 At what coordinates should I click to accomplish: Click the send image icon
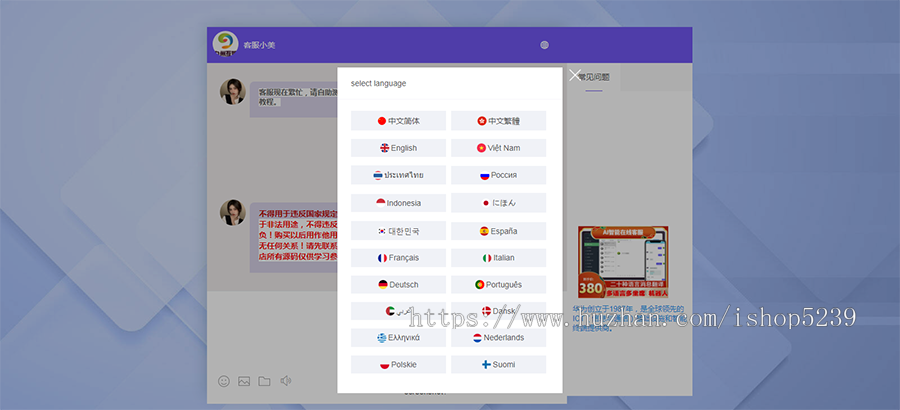click(244, 381)
